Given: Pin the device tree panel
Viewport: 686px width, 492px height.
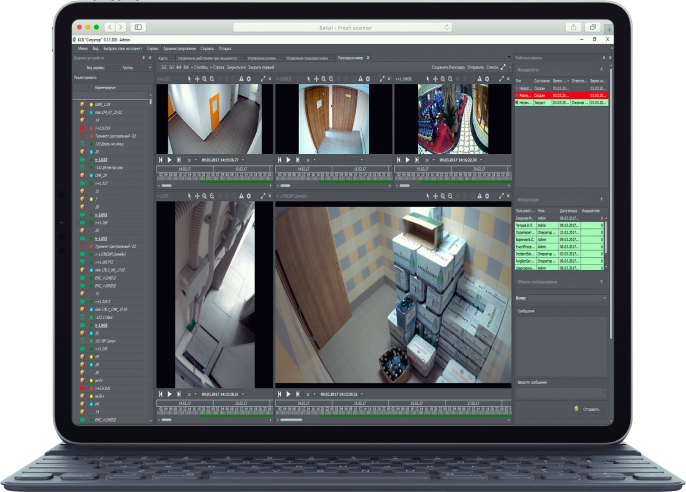Looking at the screenshot, I should click(x=144, y=58).
